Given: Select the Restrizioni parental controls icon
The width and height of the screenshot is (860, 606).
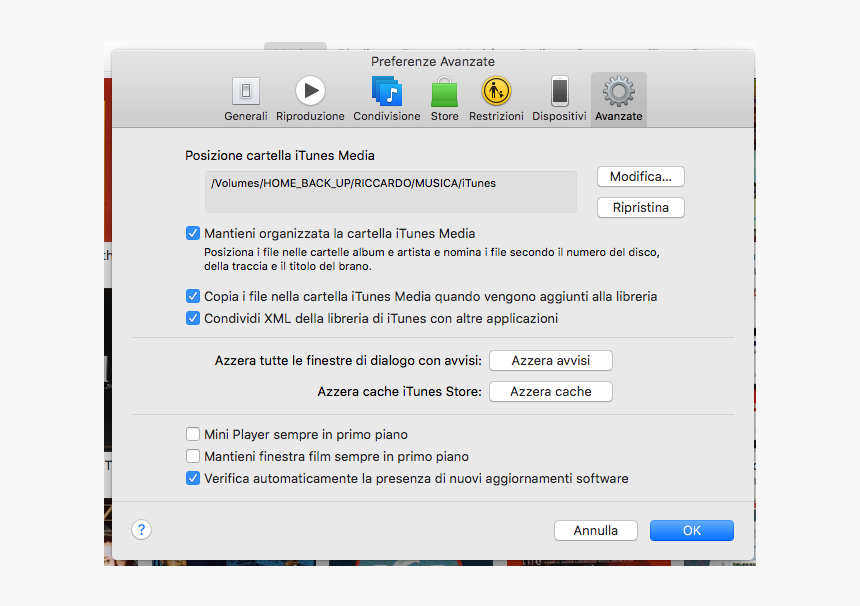Looking at the screenshot, I should [496, 91].
